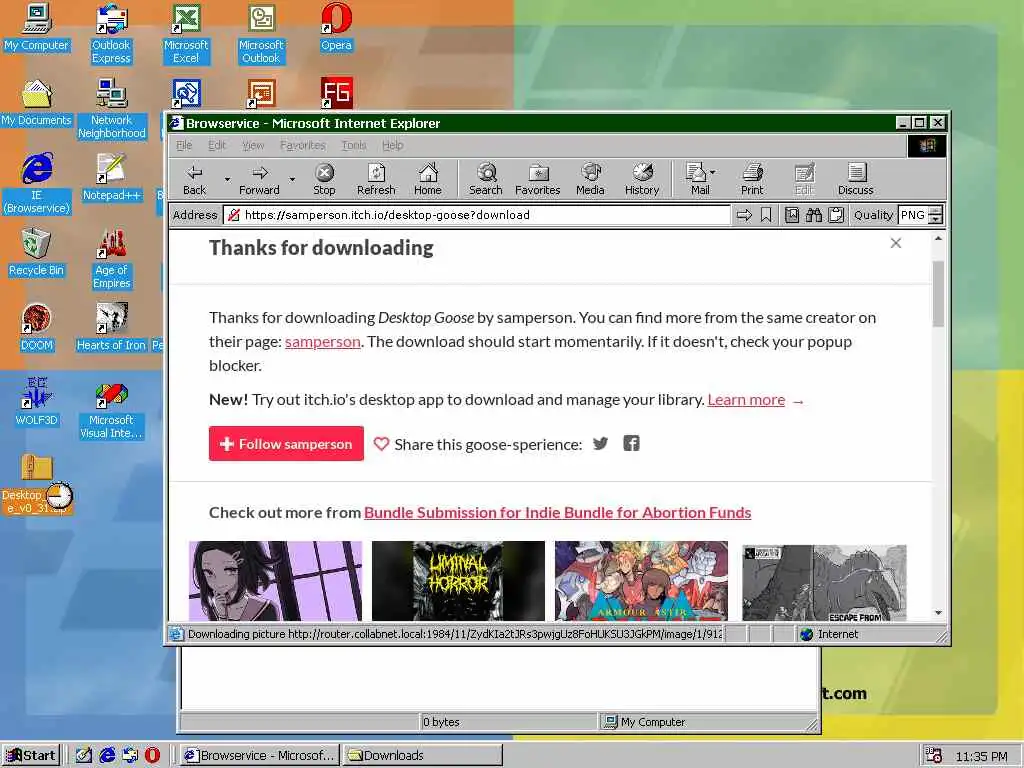Open the Favorites menu
Screen dimensions: 1024x768
coord(302,145)
